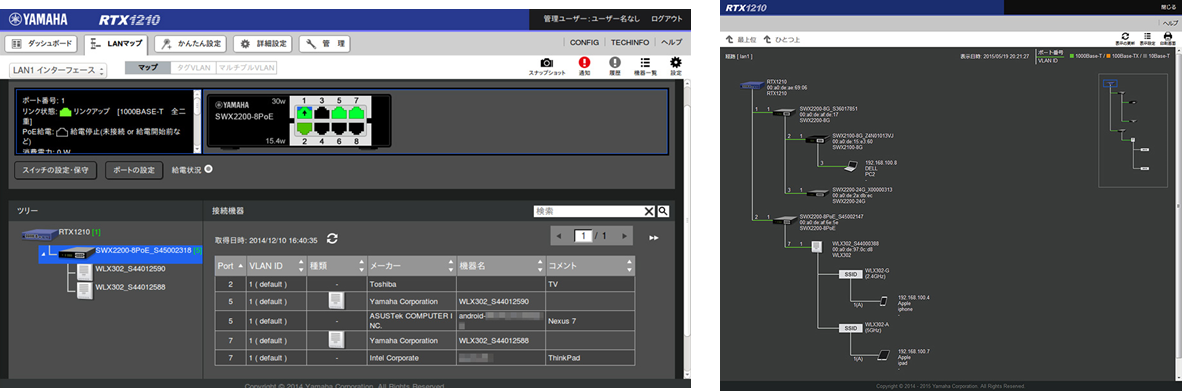Open the かんたん設定 tab

(x=191, y=44)
